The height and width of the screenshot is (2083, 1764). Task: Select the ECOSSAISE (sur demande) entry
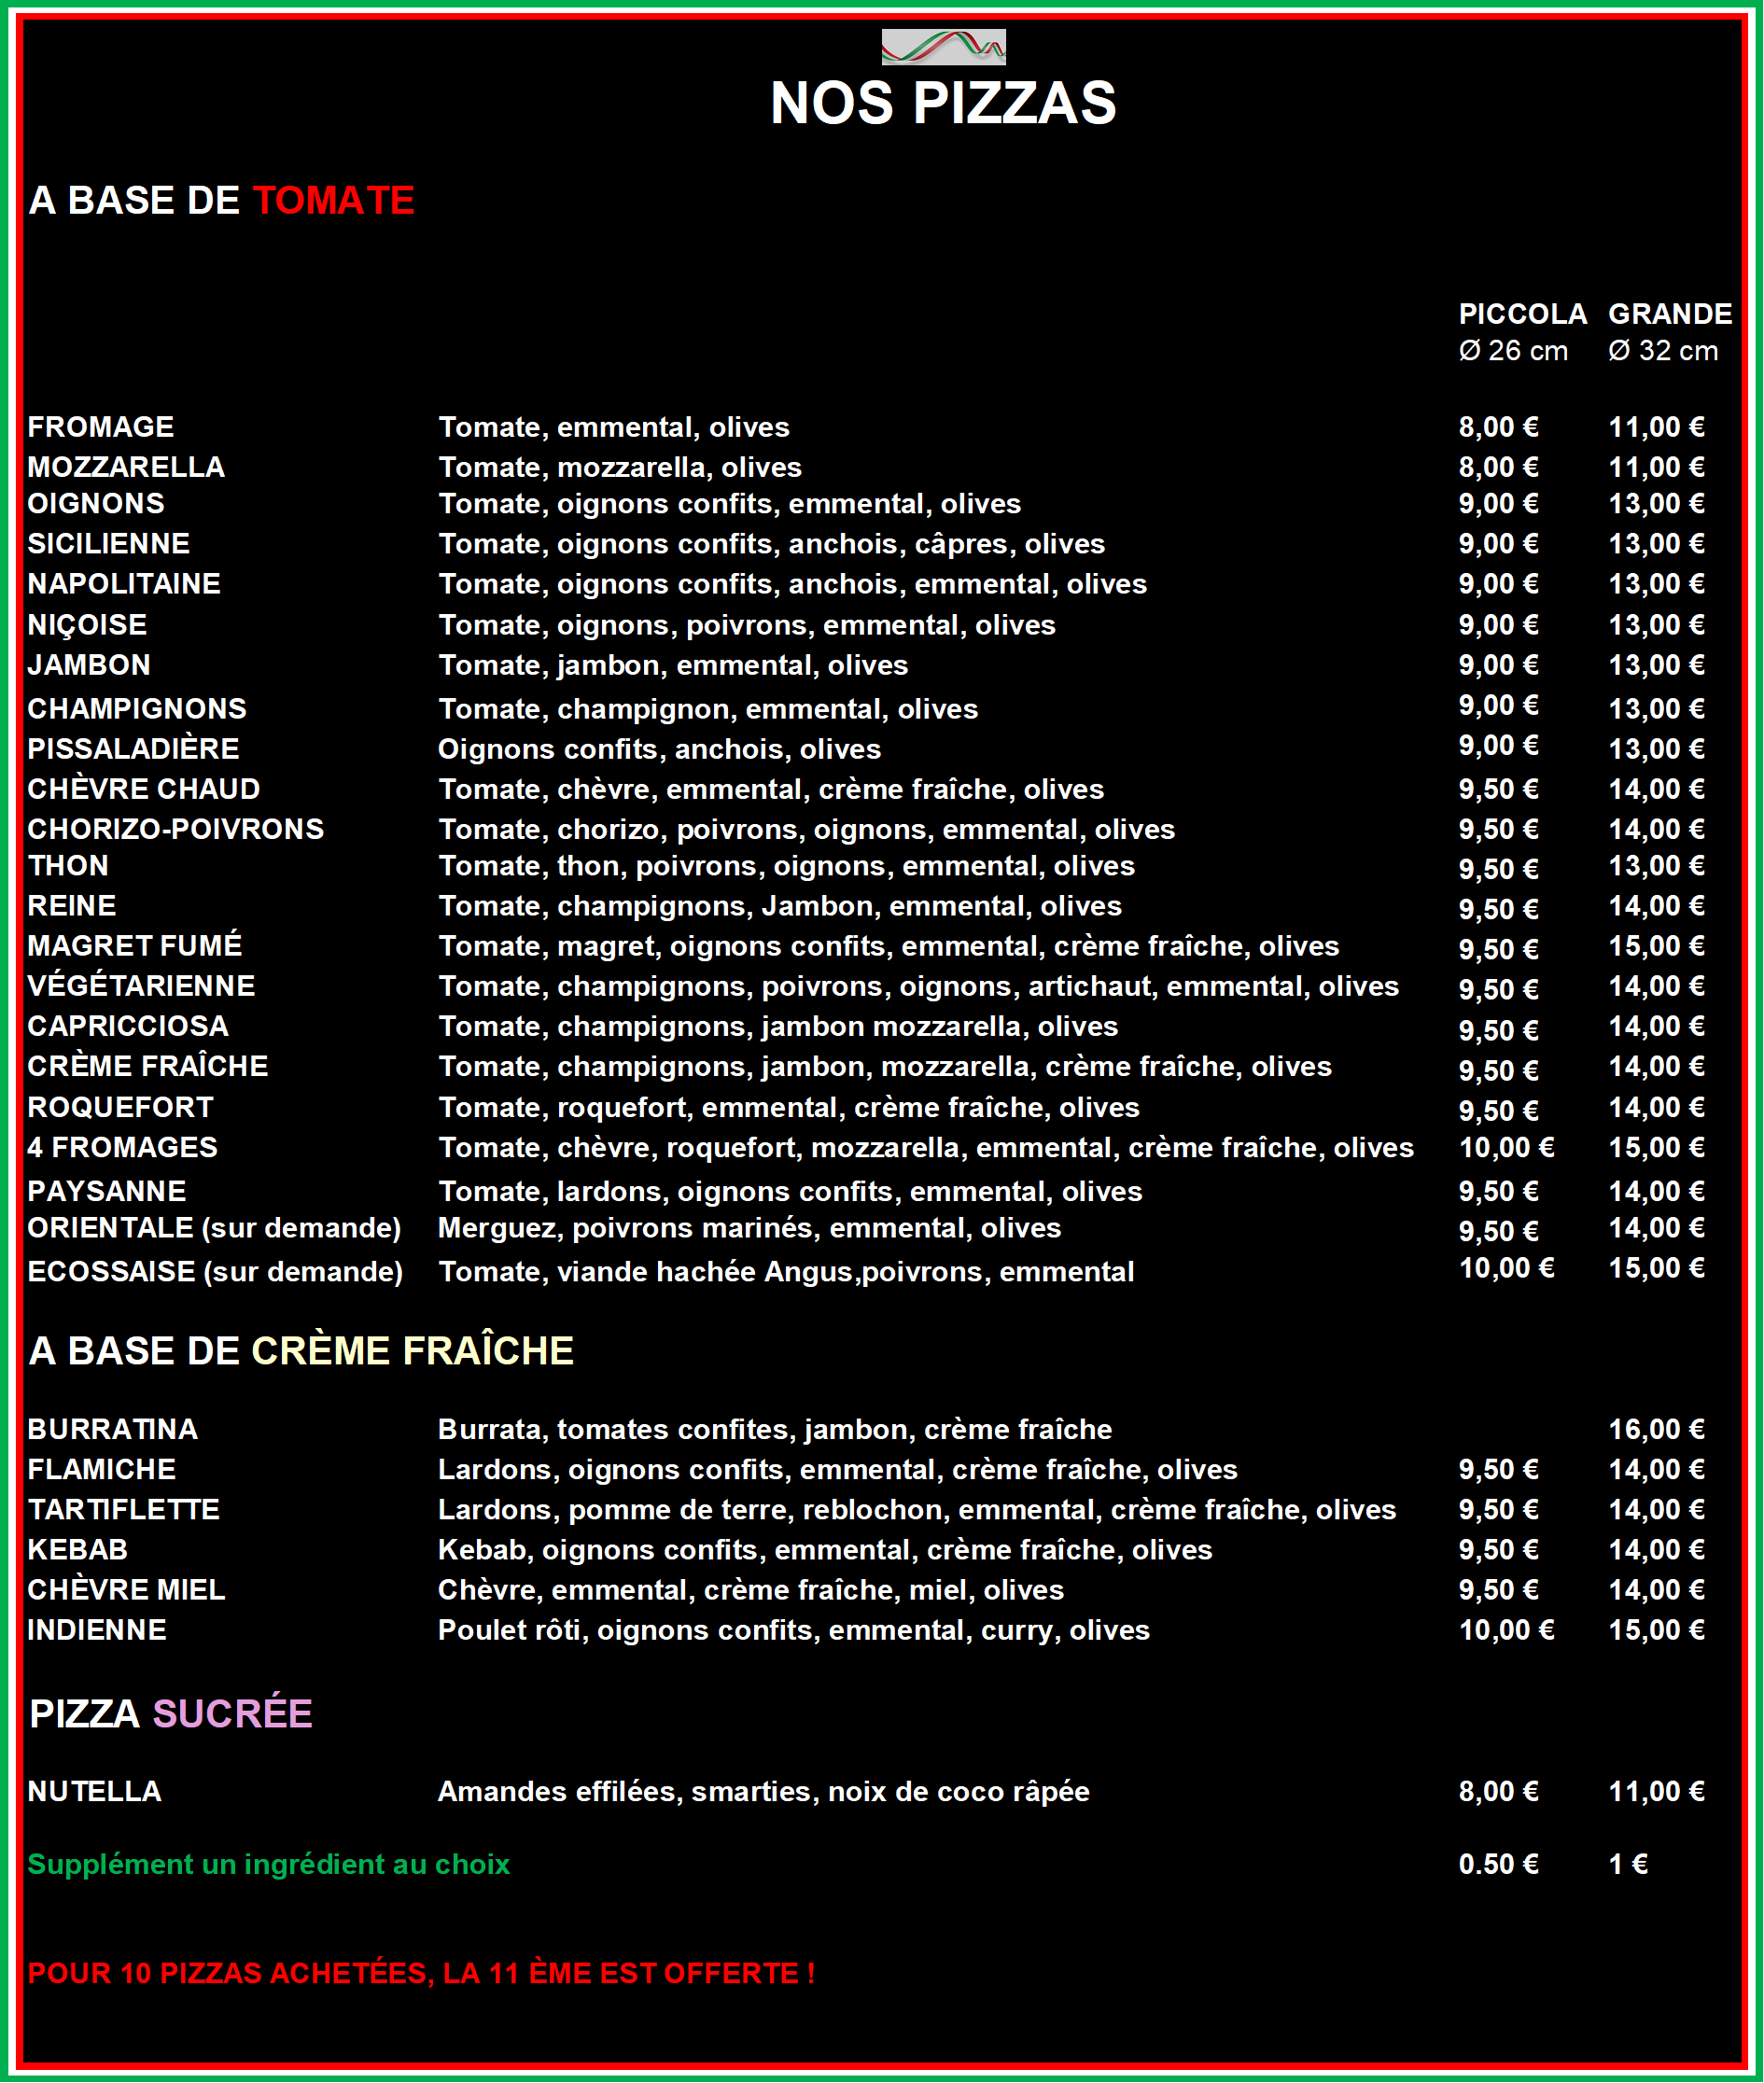tap(214, 1271)
